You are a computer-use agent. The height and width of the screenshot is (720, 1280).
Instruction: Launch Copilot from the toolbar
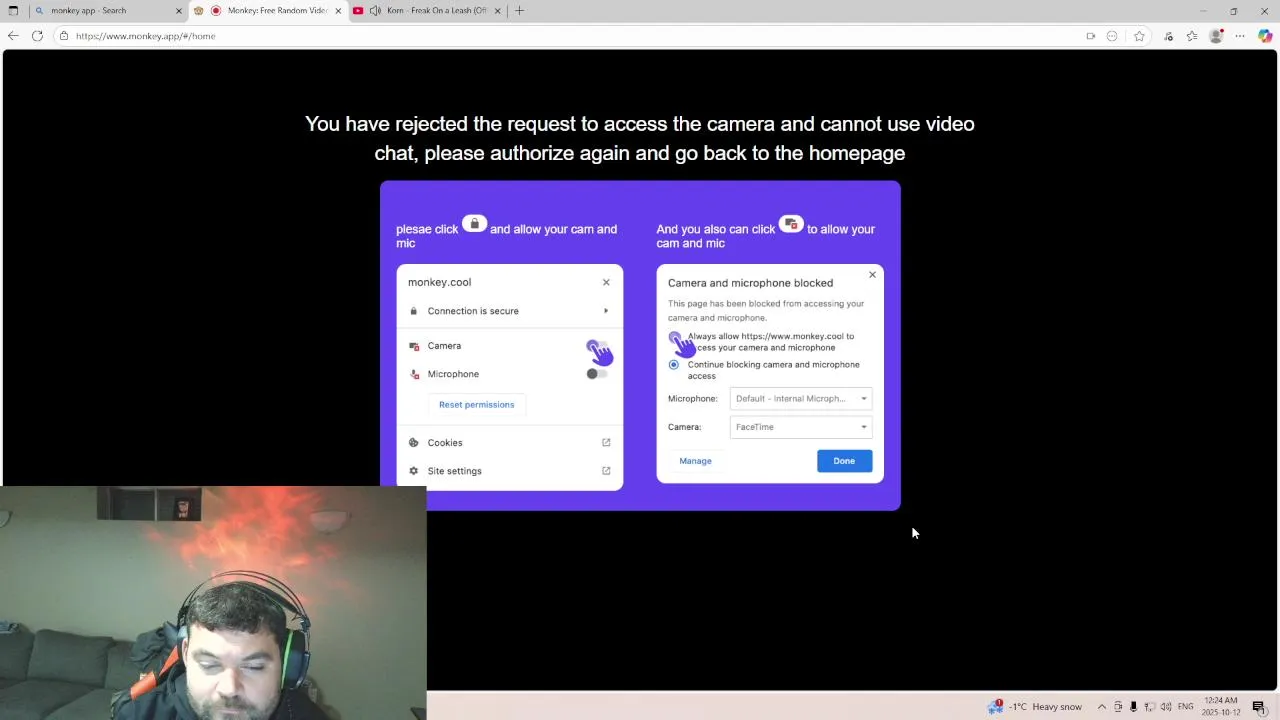pos(1265,36)
